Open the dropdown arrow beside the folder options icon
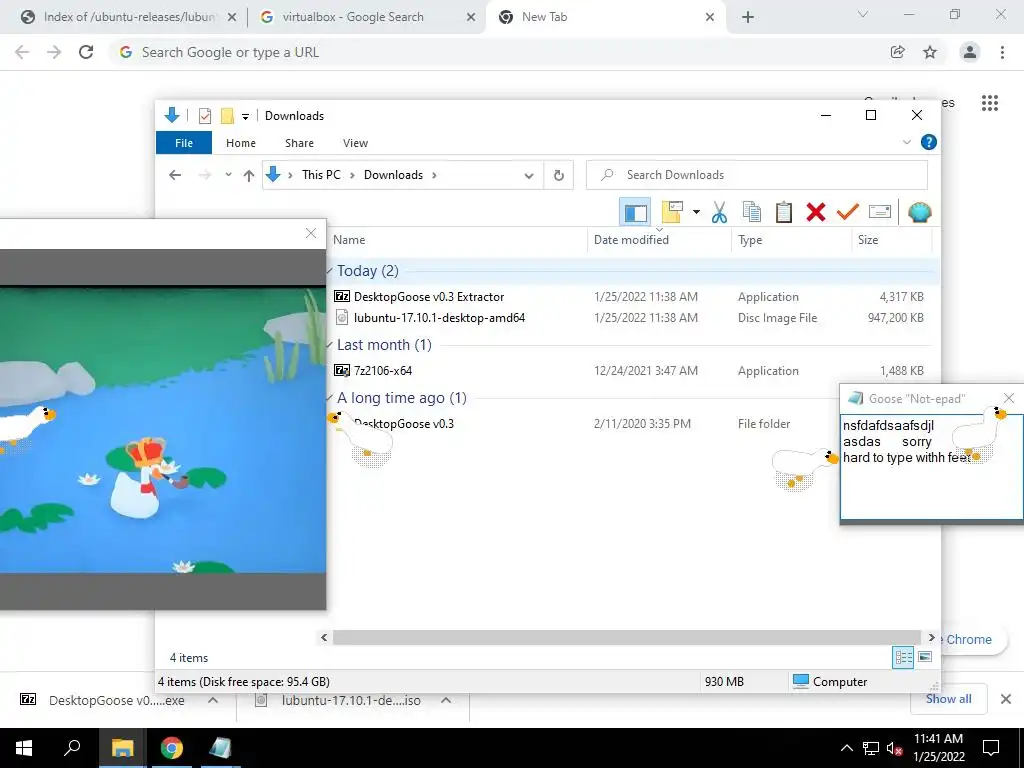1024x768 pixels. click(x=696, y=212)
